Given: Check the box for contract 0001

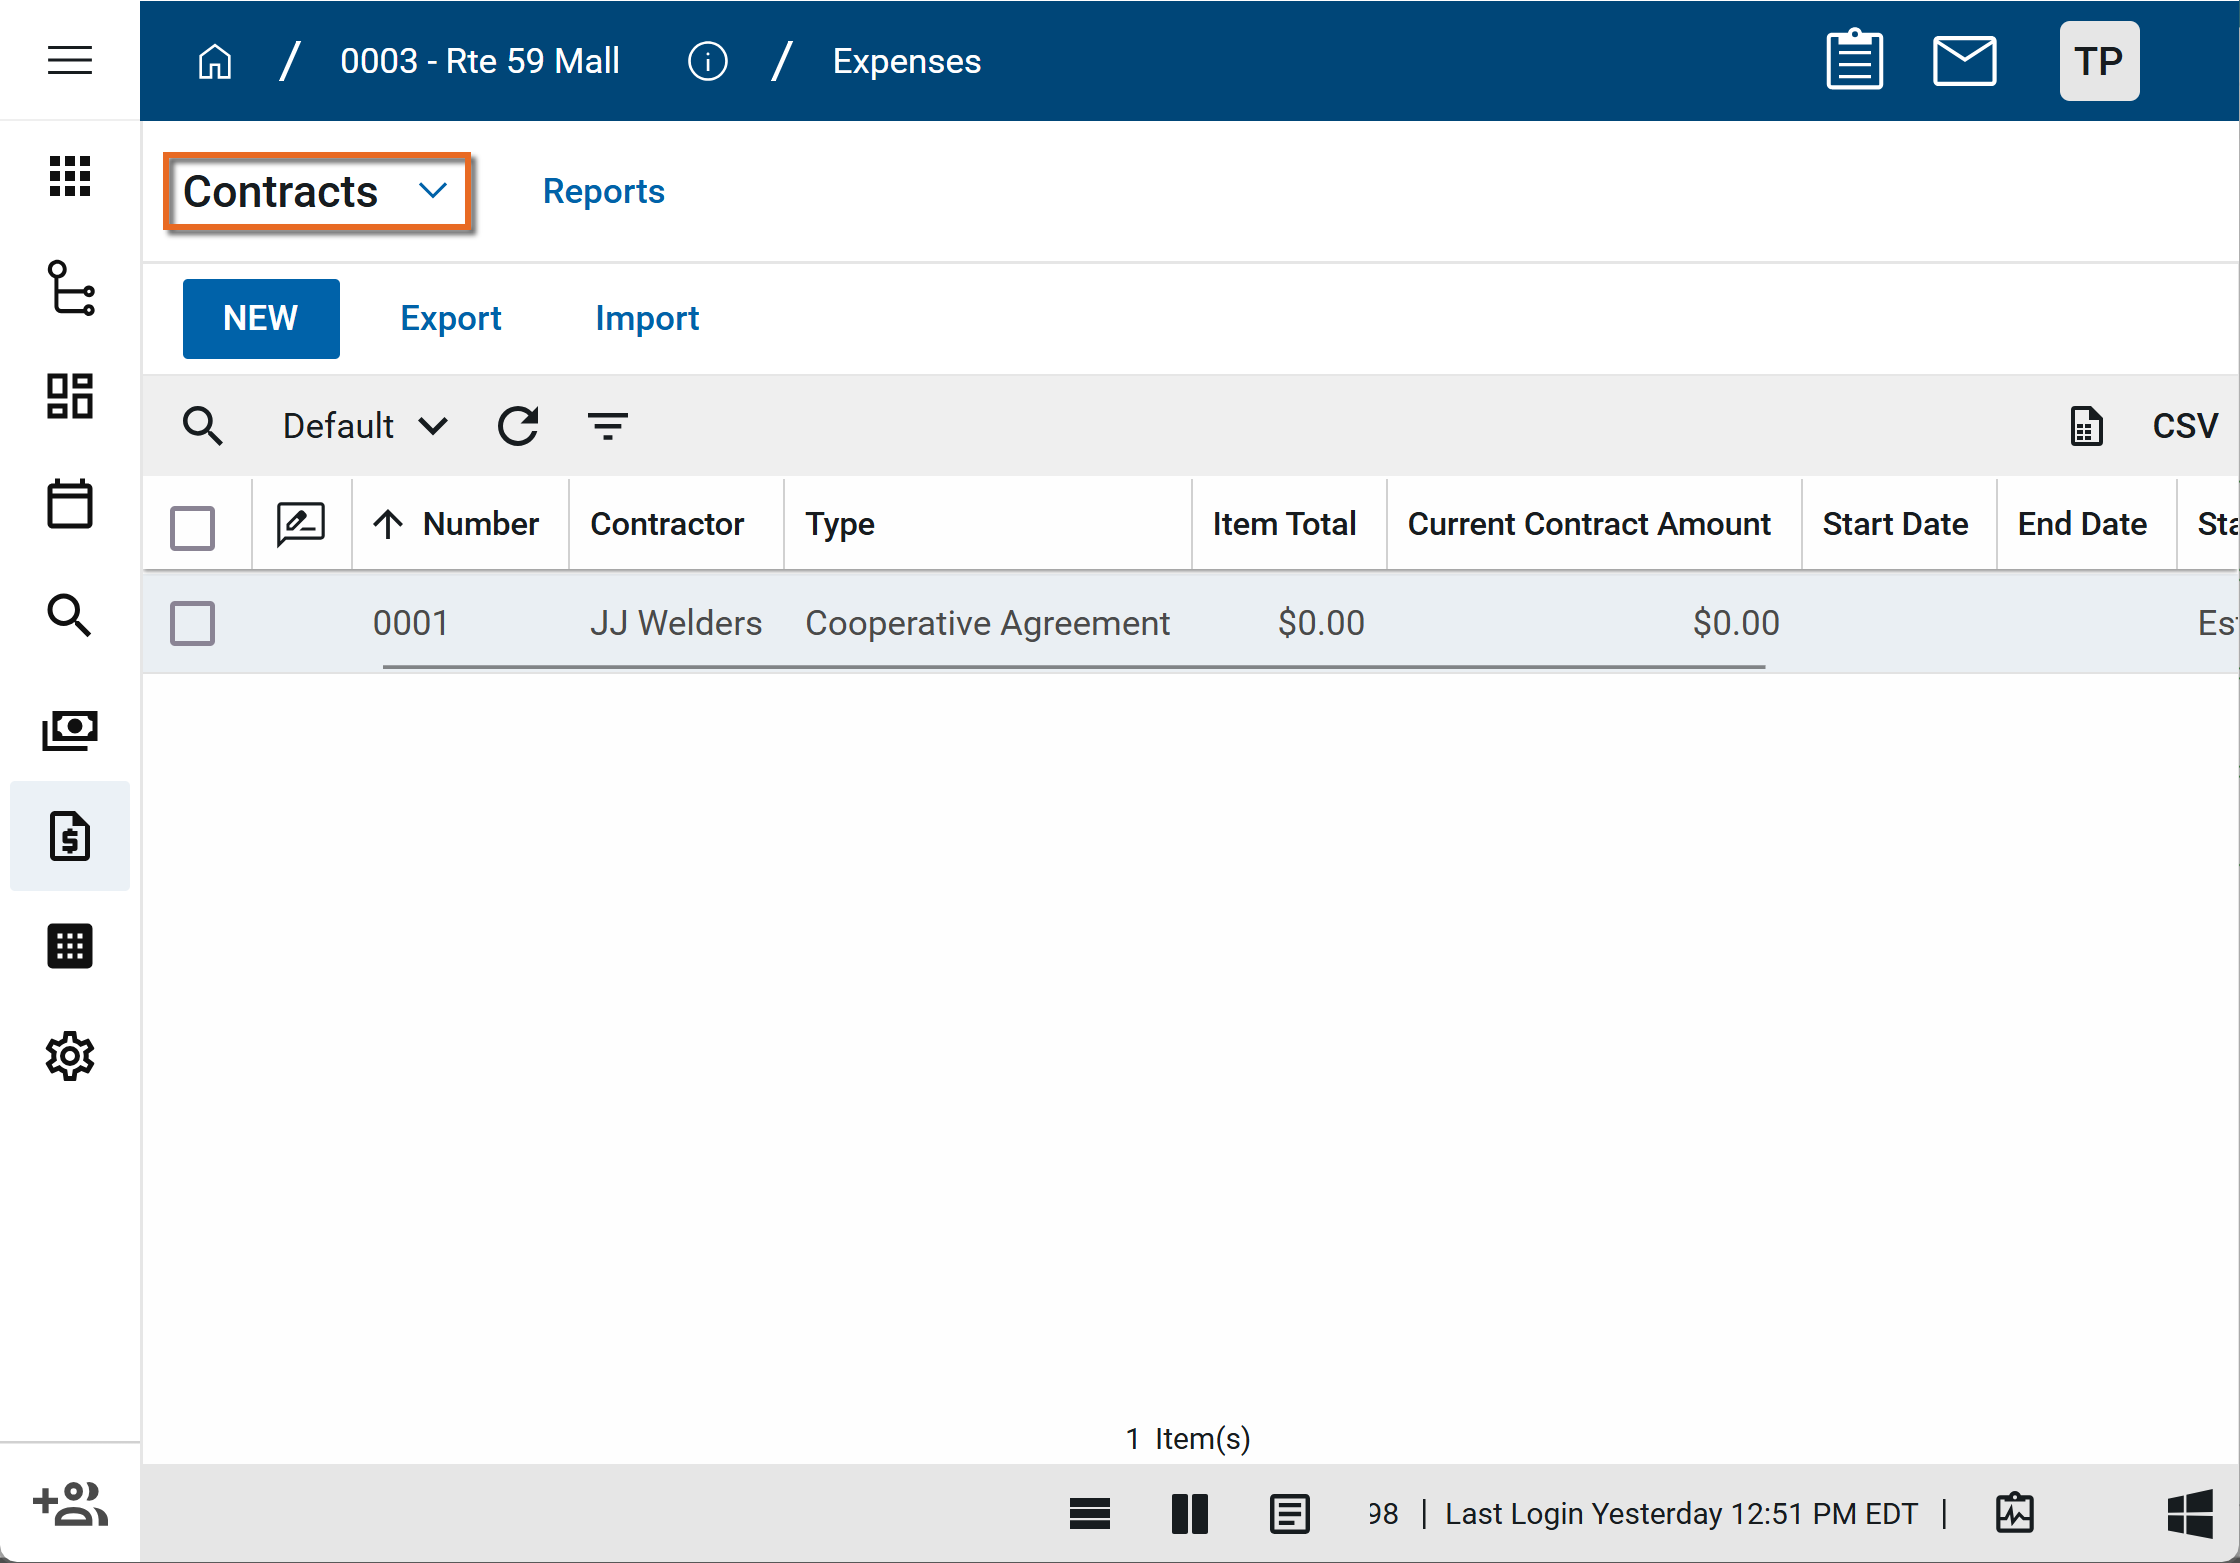Looking at the screenshot, I should (192, 623).
